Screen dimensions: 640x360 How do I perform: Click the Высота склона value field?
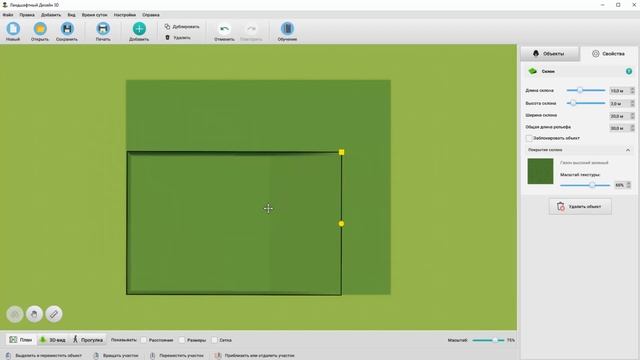coord(619,104)
